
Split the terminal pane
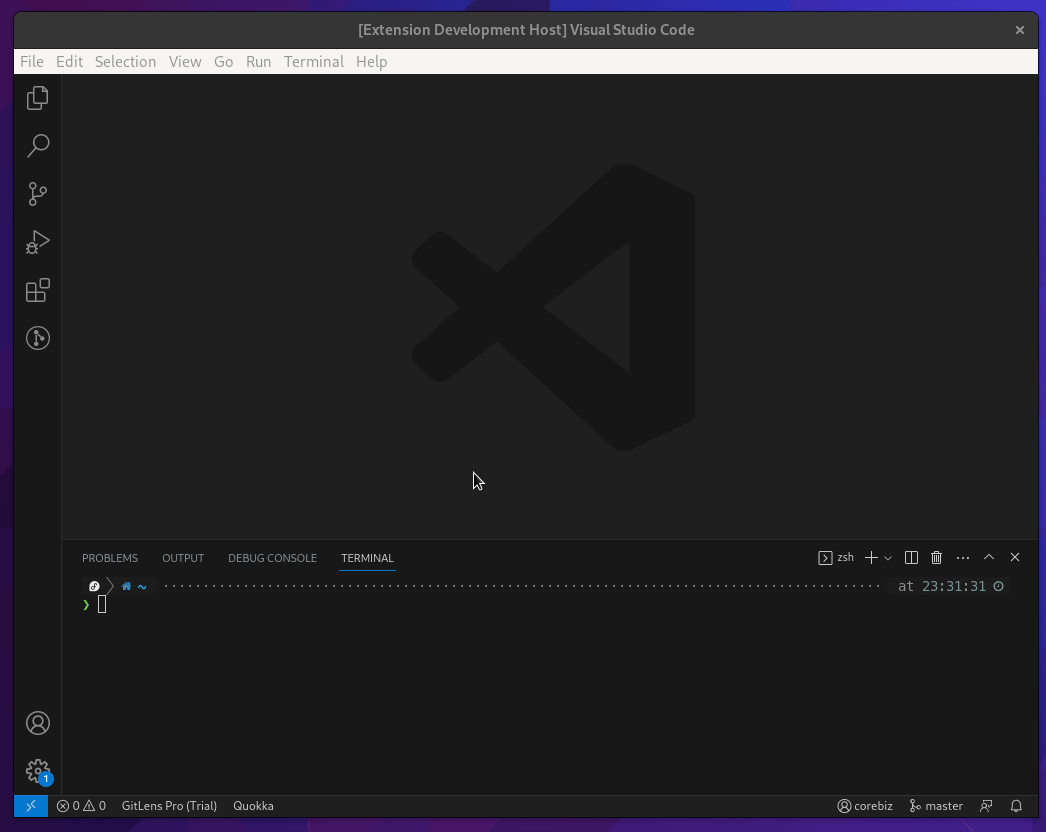click(910, 557)
